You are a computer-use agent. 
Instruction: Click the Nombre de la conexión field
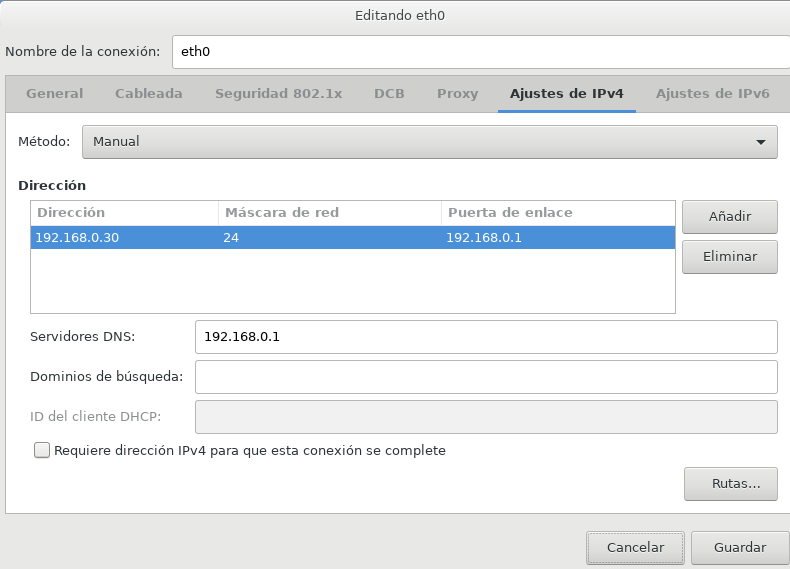click(x=480, y=51)
